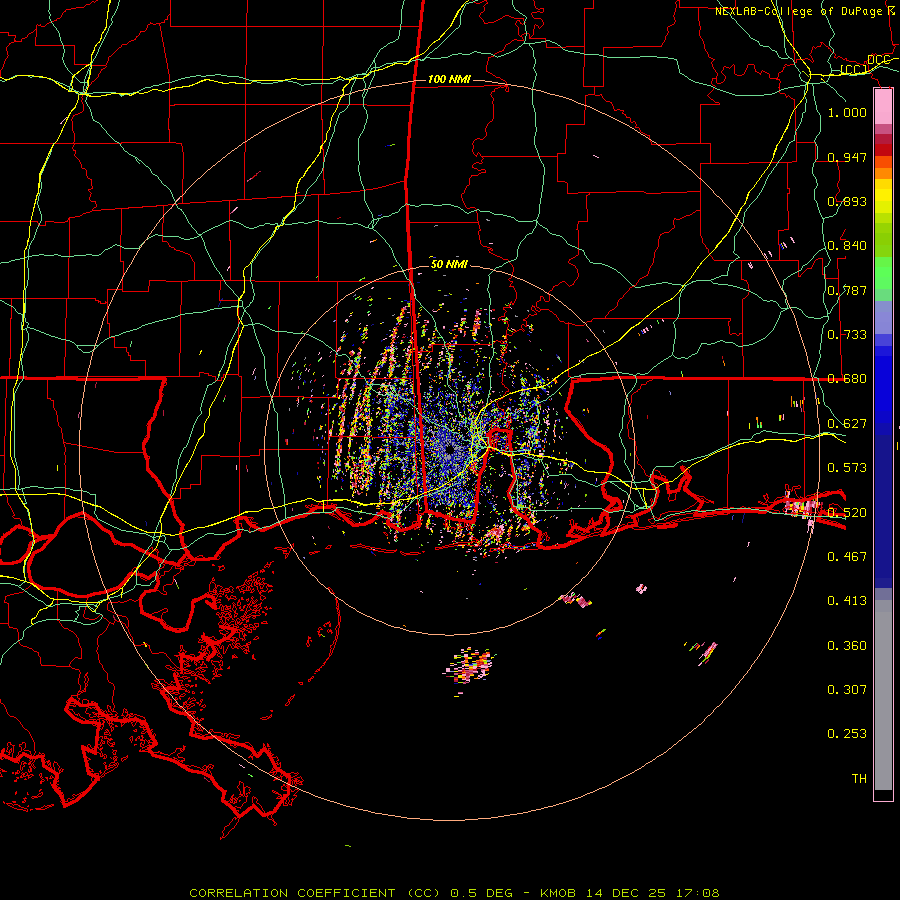Select the 0.520 scale value
Screen dimensions: 900x900
point(847,513)
